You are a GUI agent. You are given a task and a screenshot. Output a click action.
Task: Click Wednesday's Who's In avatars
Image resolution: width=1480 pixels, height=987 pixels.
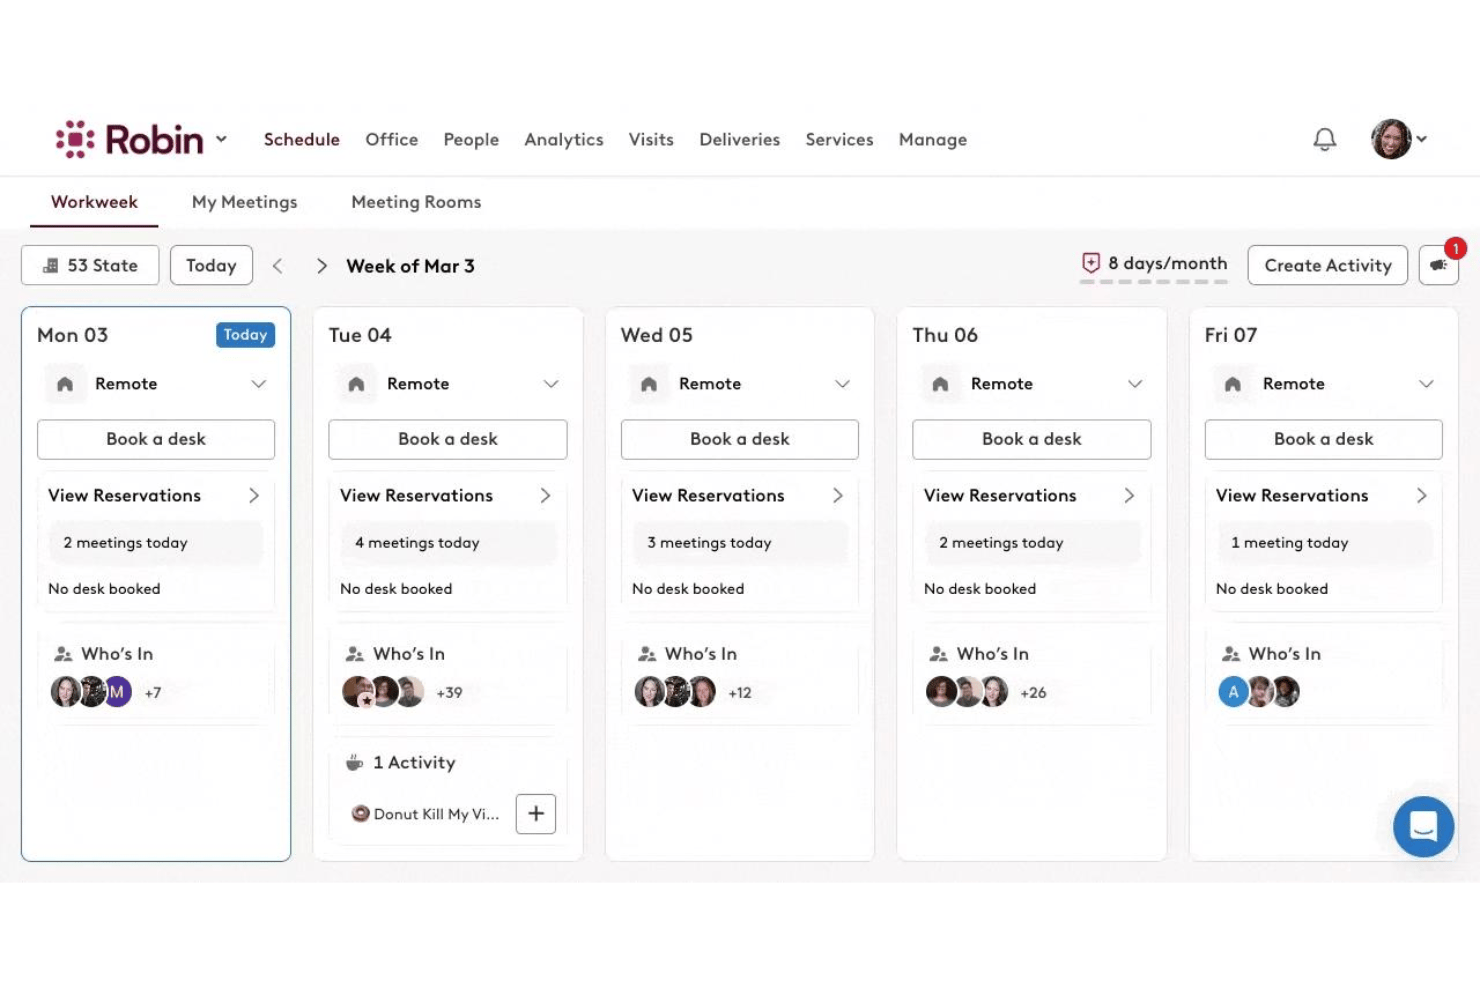click(x=675, y=692)
